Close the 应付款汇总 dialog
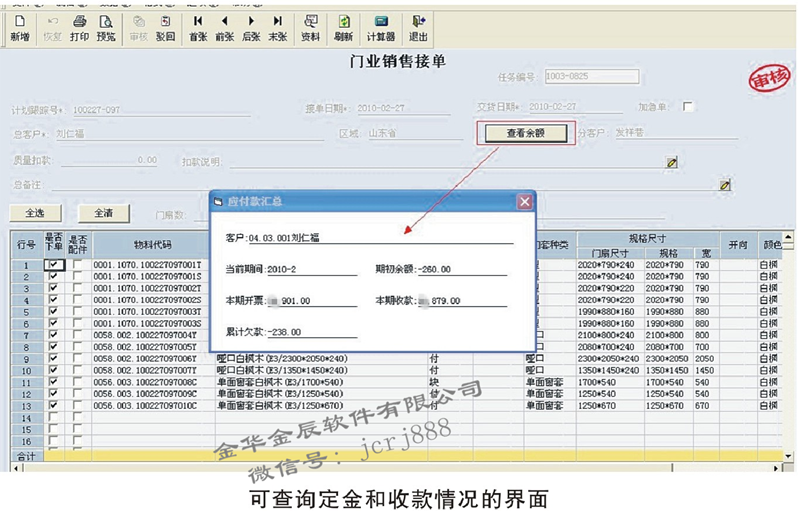 (523, 202)
